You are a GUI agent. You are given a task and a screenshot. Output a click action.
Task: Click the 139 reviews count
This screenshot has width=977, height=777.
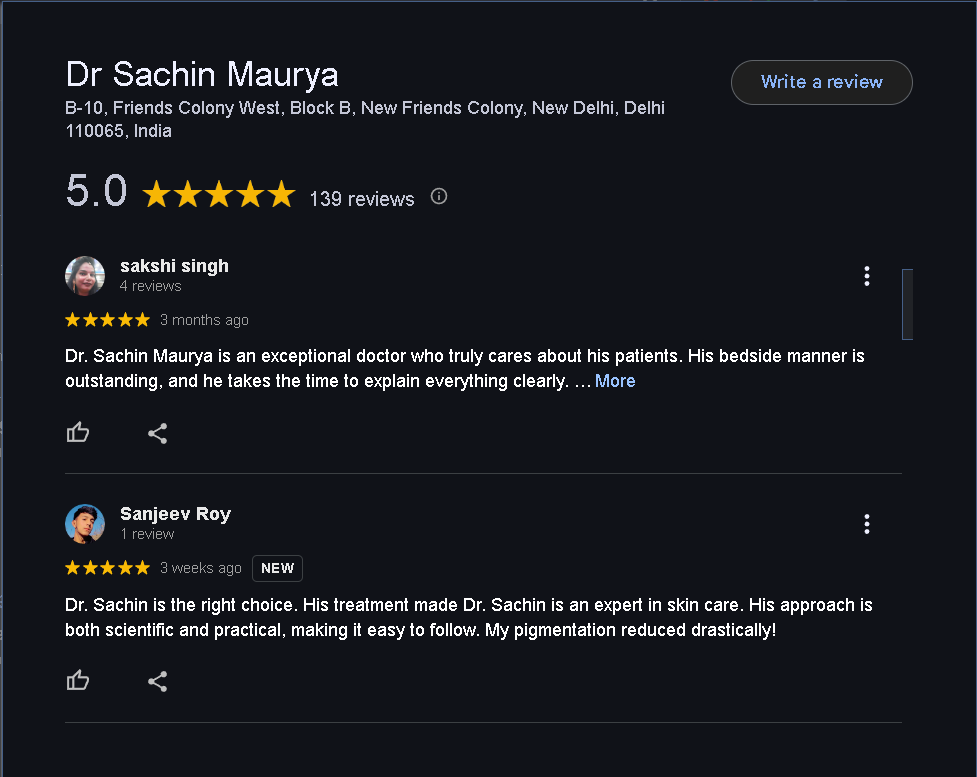point(361,199)
